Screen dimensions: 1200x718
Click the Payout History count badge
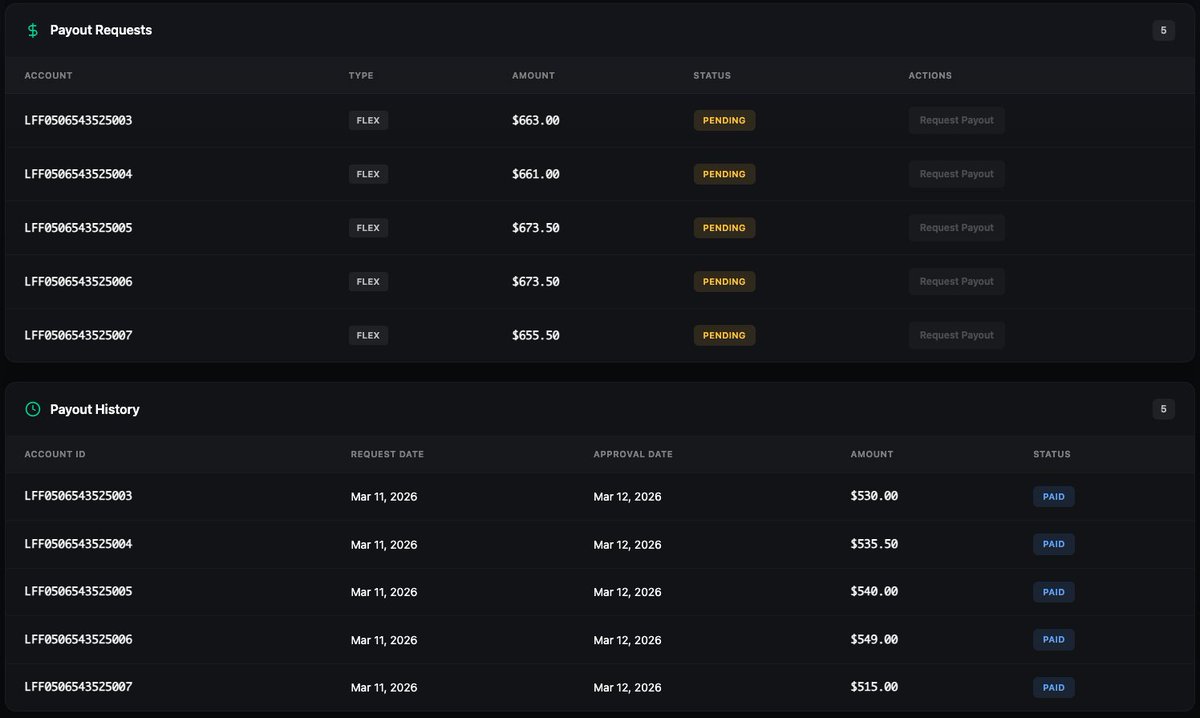click(1163, 409)
